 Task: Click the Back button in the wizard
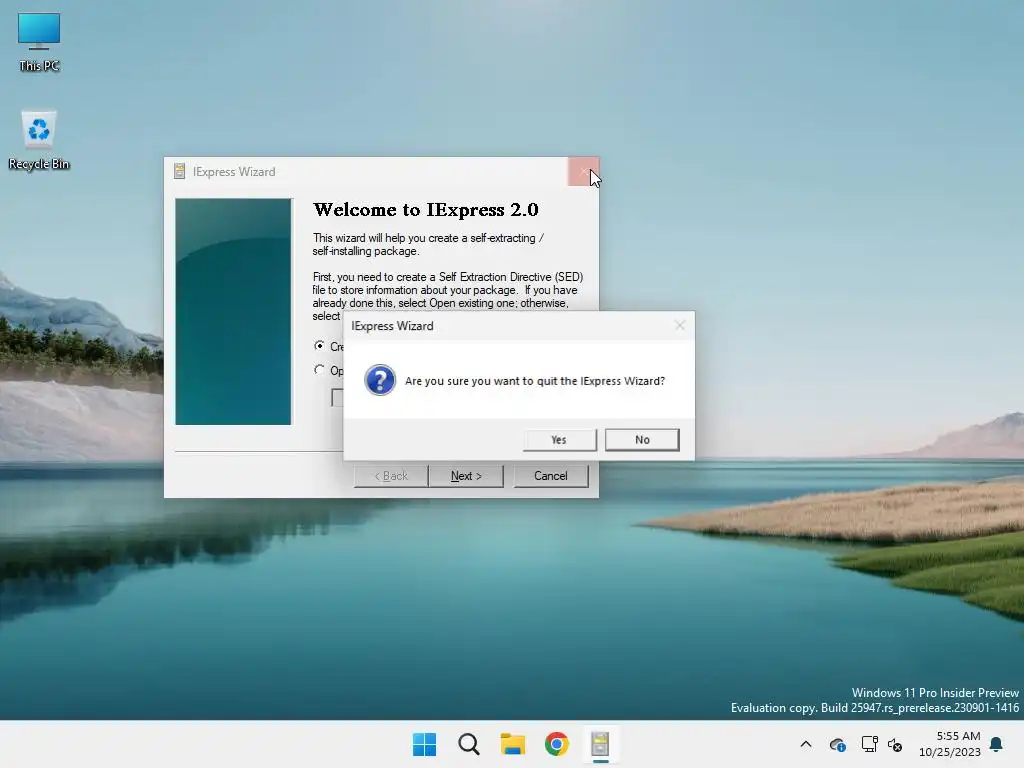click(391, 476)
